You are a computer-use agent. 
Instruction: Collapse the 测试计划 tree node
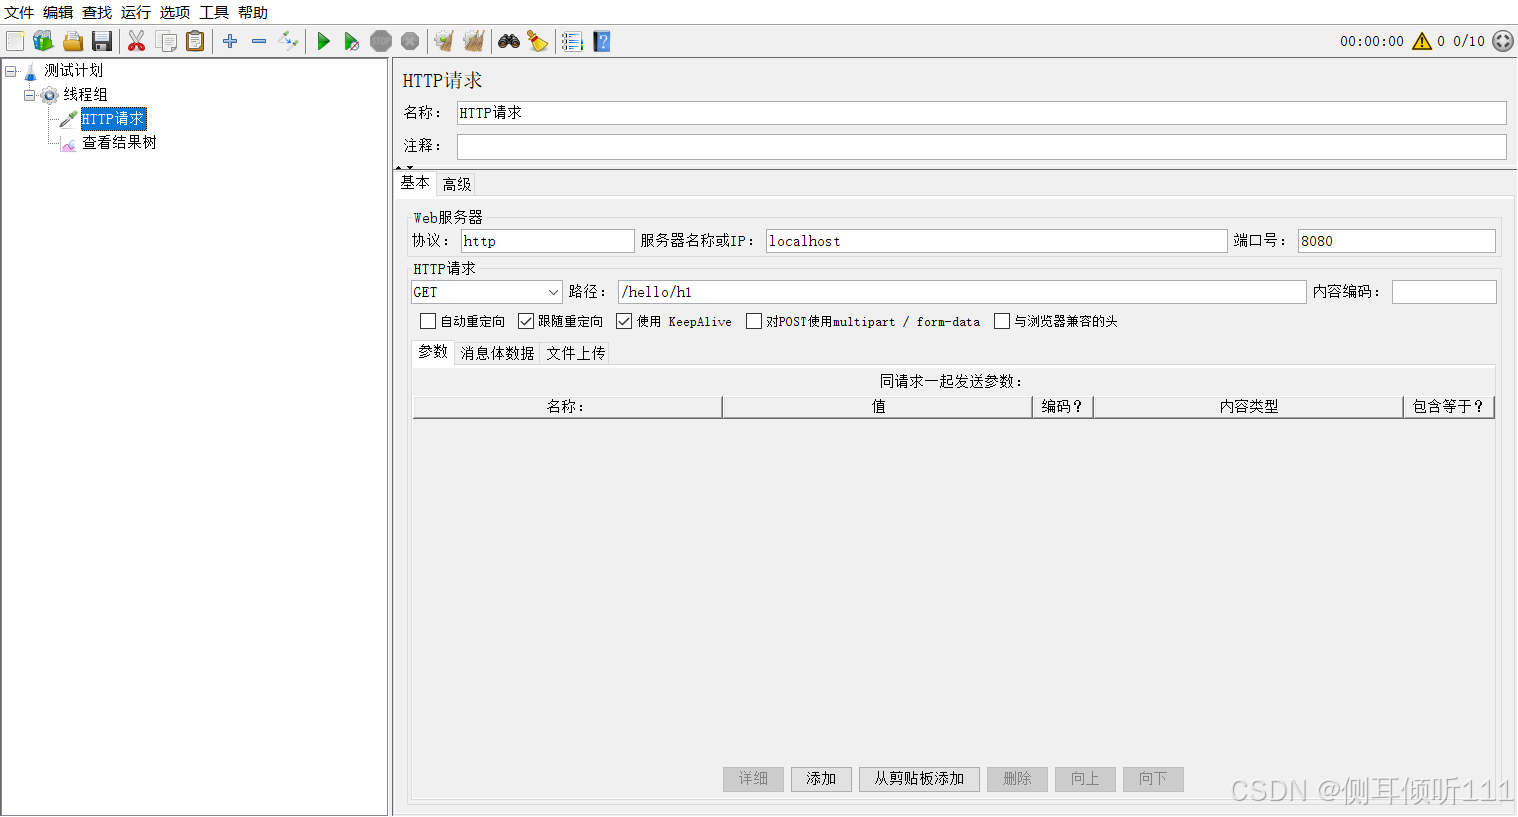11,71
